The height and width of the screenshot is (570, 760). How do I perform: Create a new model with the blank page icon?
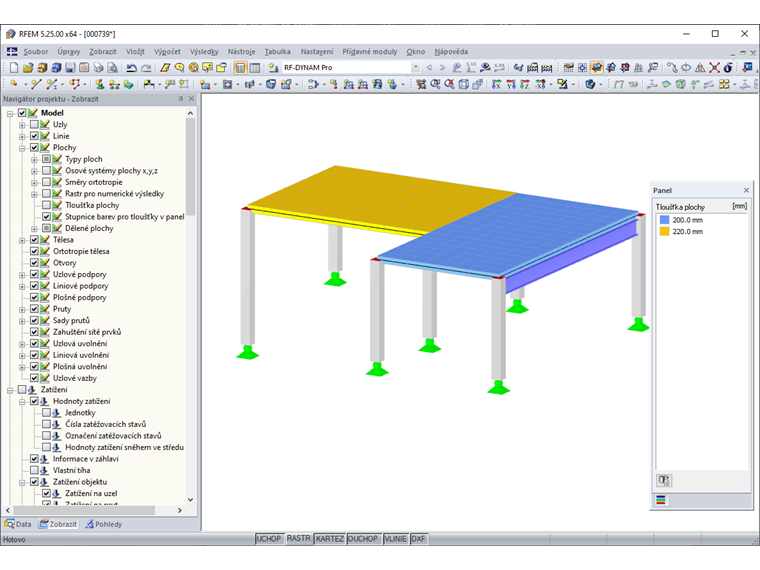click(x=14, y=68)
